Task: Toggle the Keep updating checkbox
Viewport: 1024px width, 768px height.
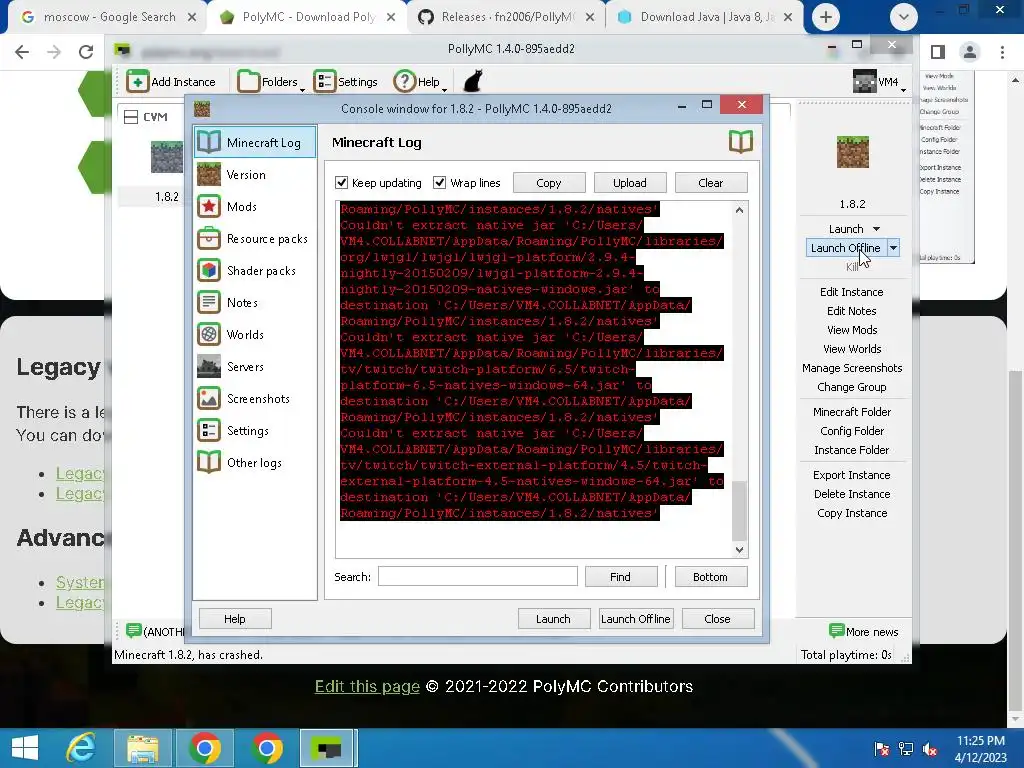Action: [x=342, y=182]
